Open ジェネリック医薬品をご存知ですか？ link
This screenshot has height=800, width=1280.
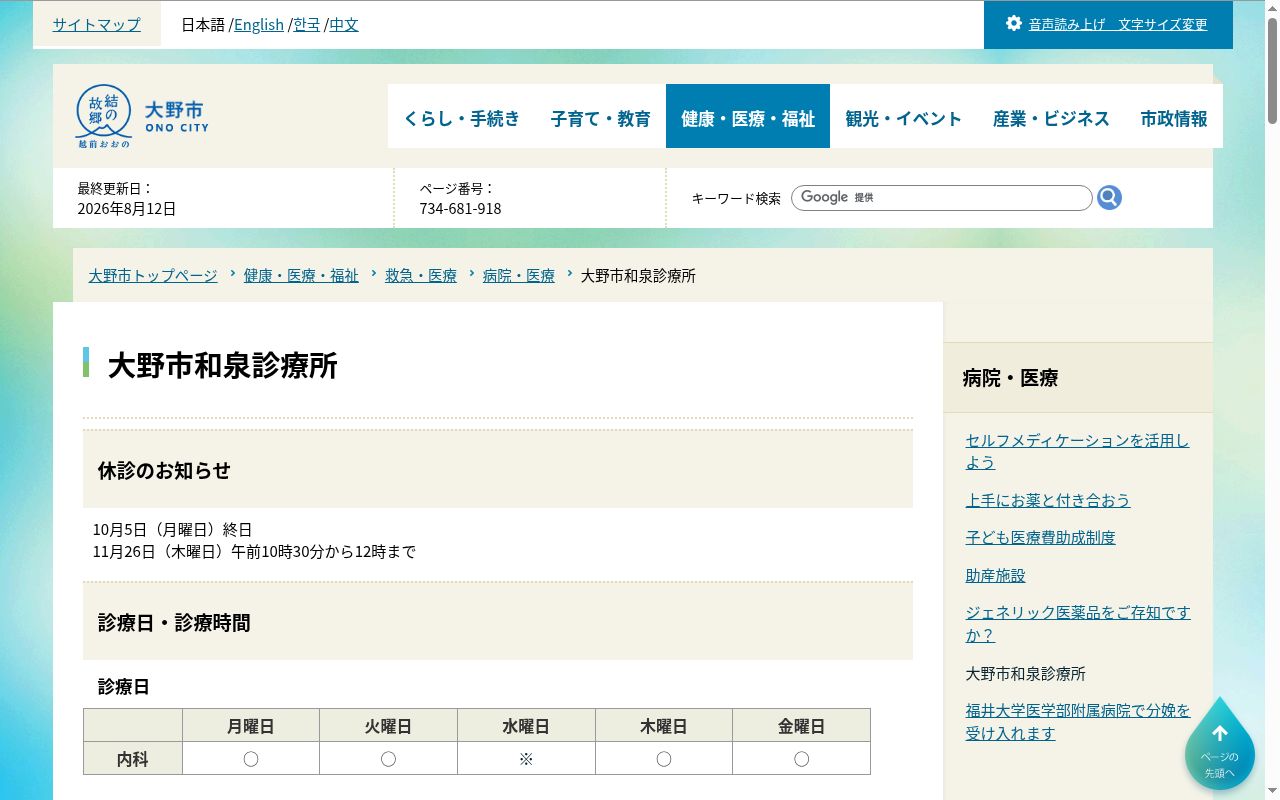[1078, 624]
